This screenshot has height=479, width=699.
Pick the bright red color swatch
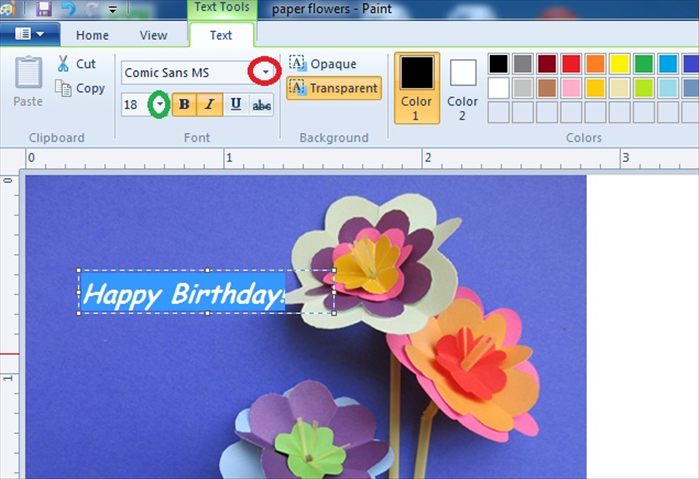[x=571, y=64]
